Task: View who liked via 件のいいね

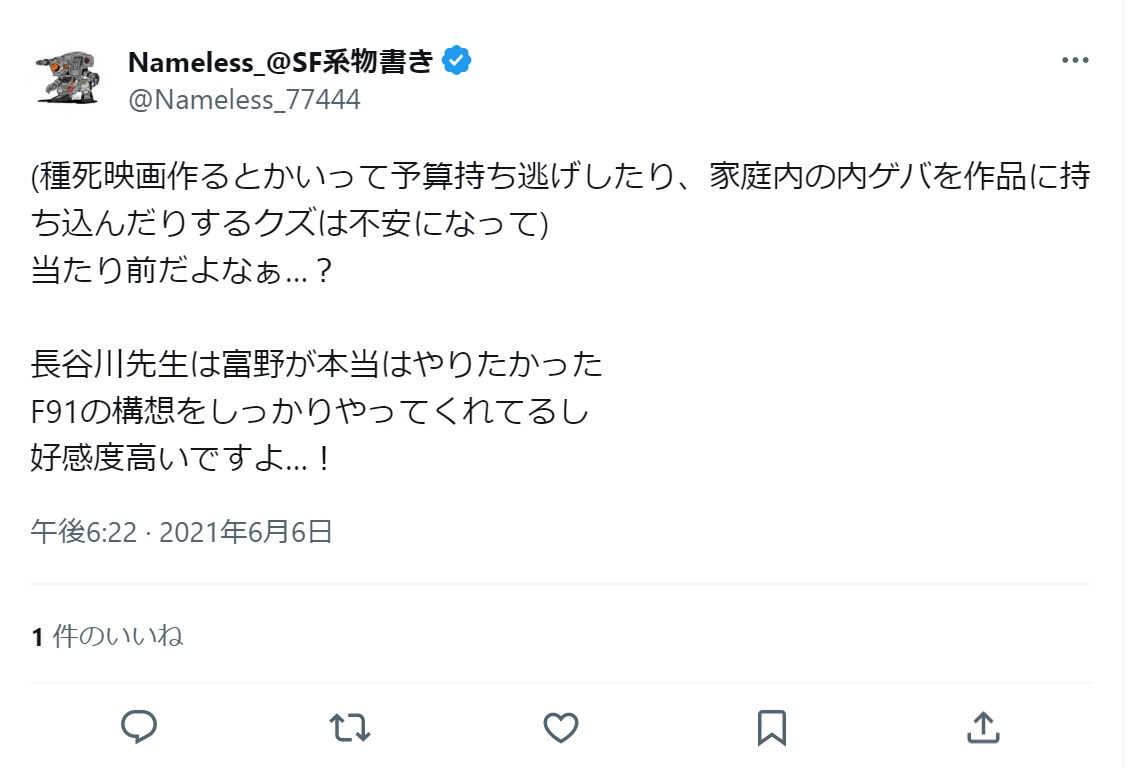Action: (x=118, y=636)
